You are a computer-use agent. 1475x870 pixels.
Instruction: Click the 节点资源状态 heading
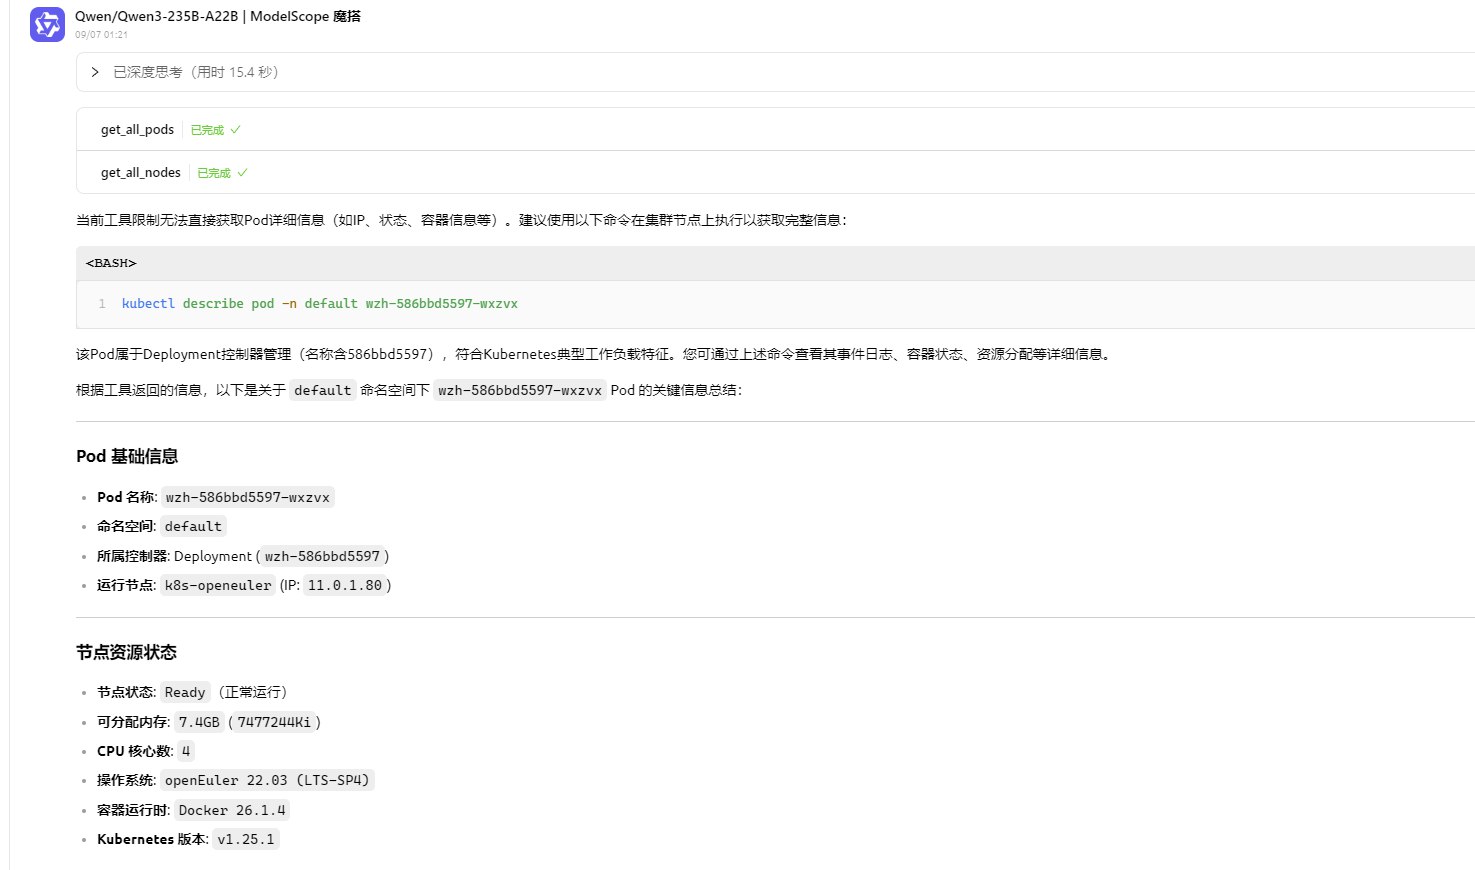[126, 652]
